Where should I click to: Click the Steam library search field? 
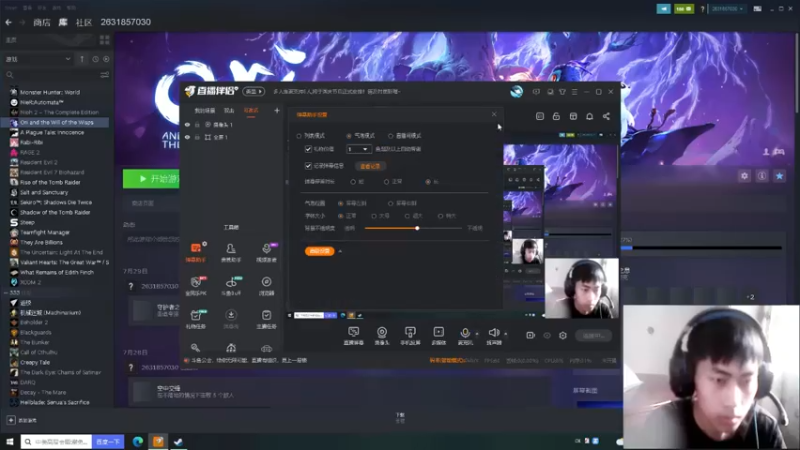click(x=53, y=75)
